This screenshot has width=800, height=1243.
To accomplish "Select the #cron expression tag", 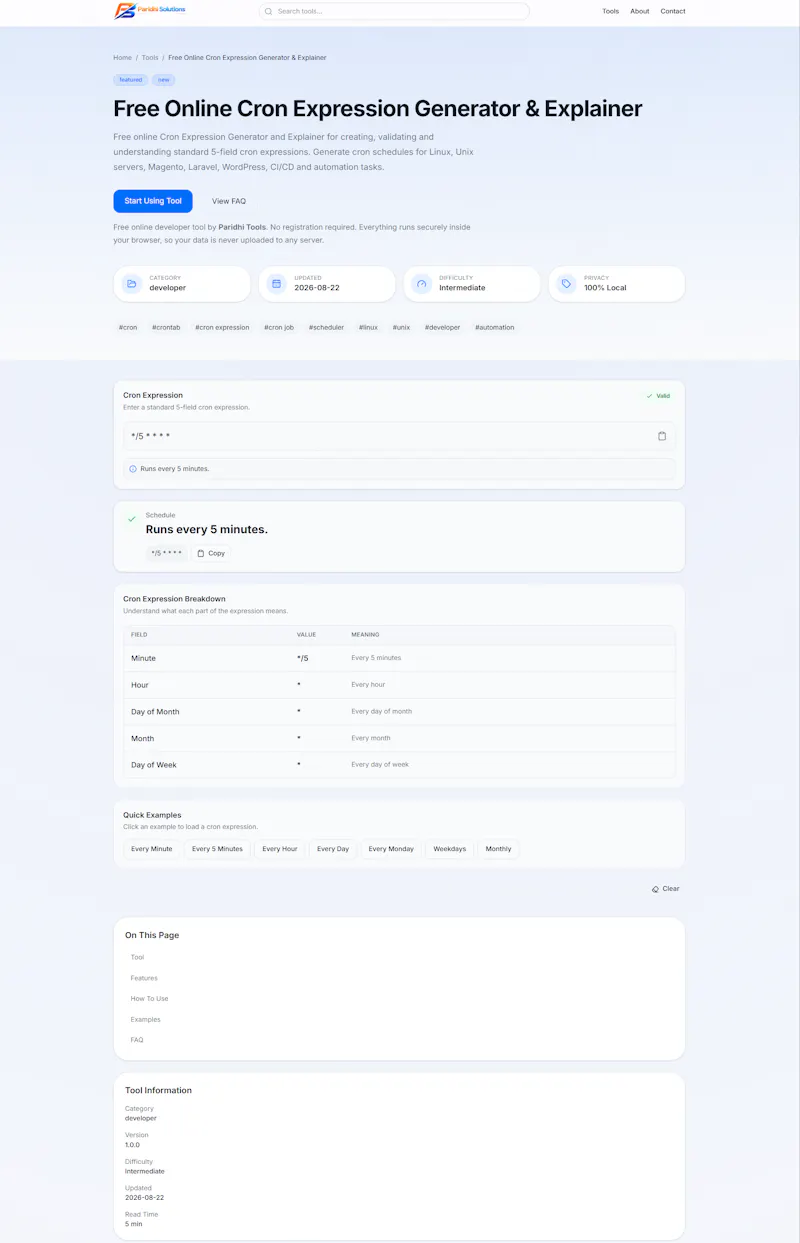I will point(222,327).
